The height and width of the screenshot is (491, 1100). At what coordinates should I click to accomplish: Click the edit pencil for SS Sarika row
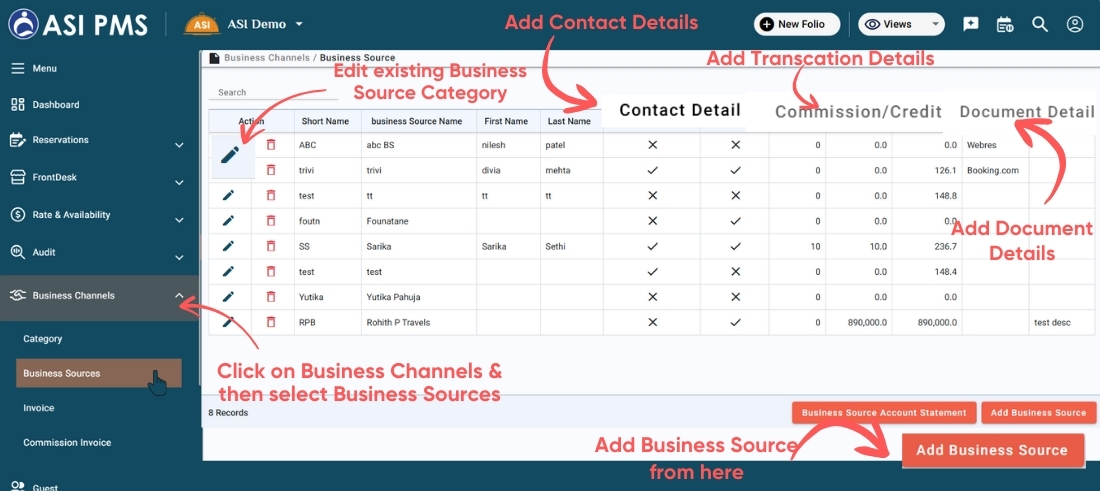[228, 246]
